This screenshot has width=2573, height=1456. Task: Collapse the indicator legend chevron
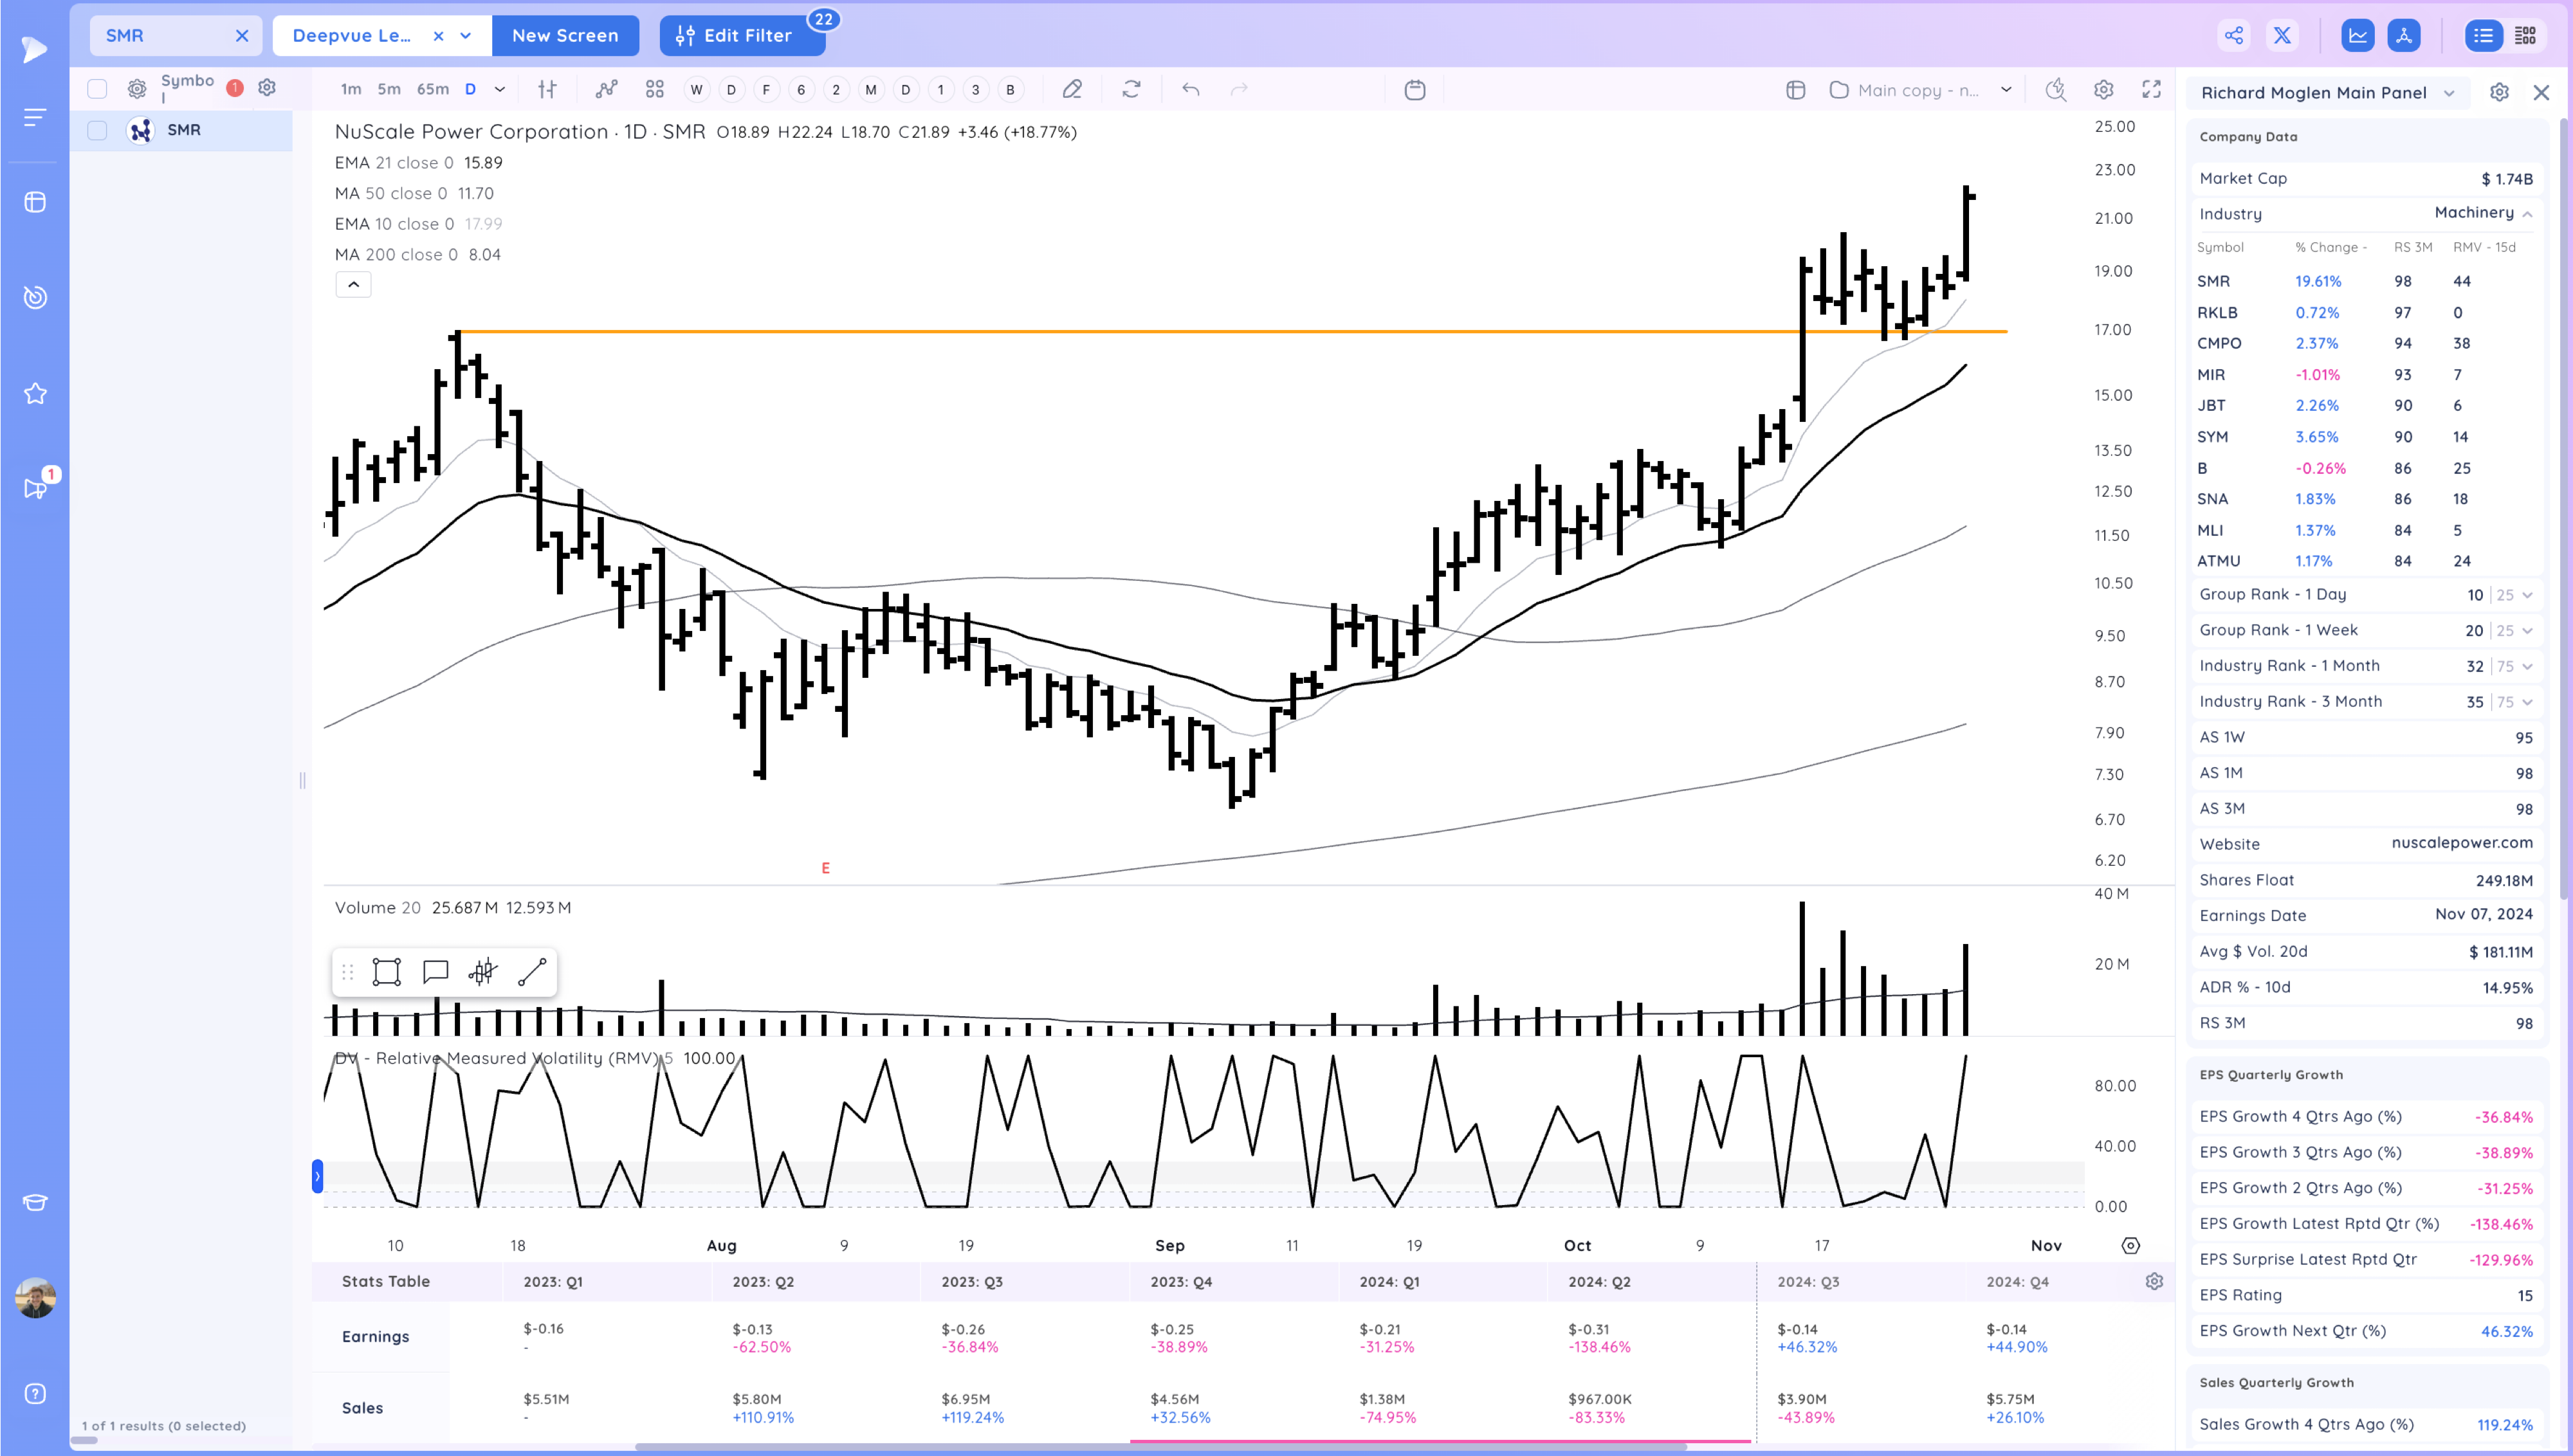tap(353, 285)
